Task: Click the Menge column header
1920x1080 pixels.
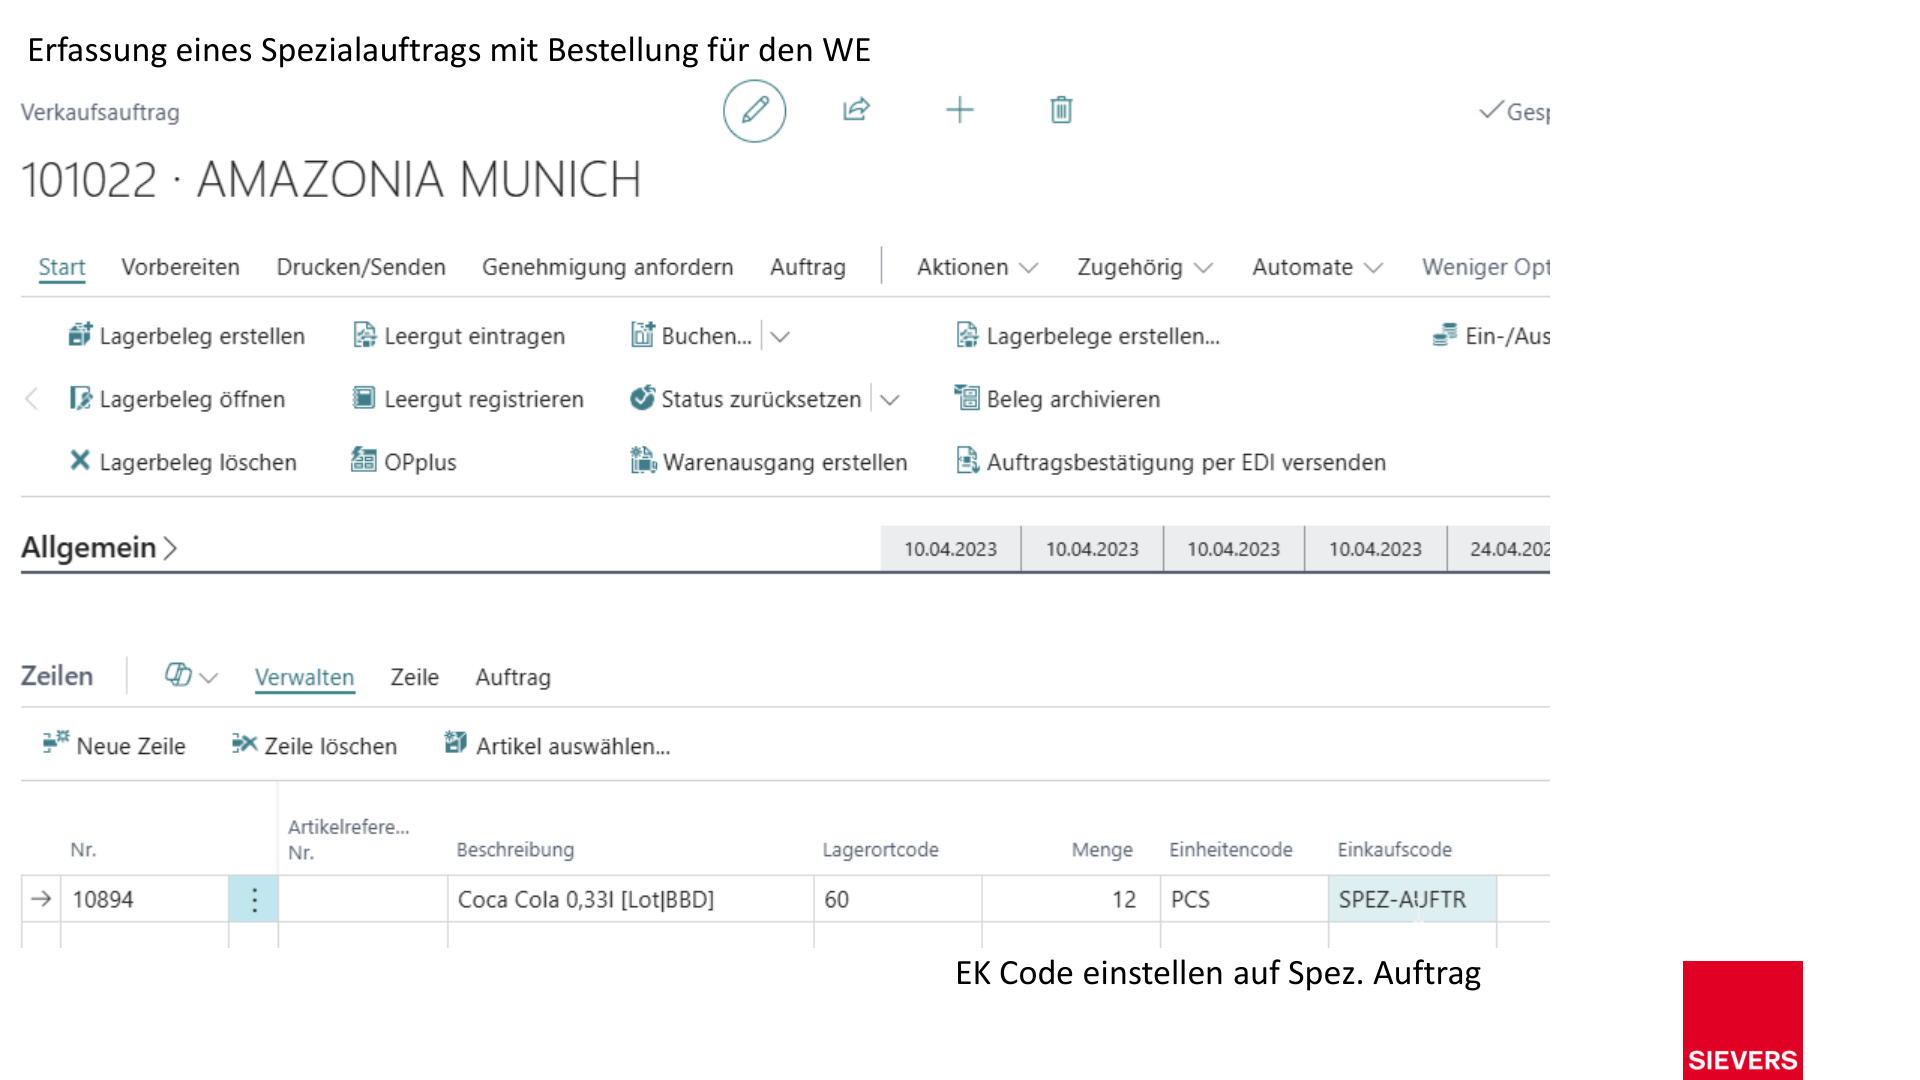Action: pyautogui.click(x=1102, y=850)
